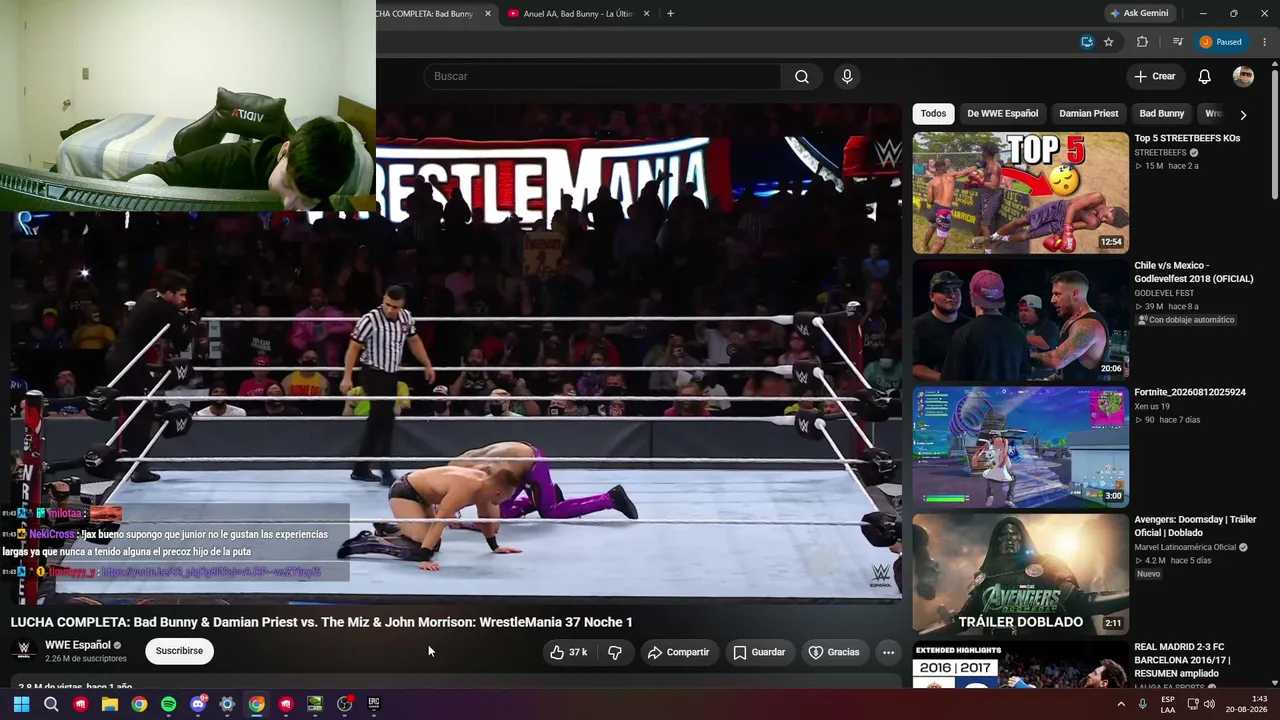This screenshot has height=720, width=1280.
Task: Open the Avengers: Doomsday trailer thumbnail
Action: 1020,574
